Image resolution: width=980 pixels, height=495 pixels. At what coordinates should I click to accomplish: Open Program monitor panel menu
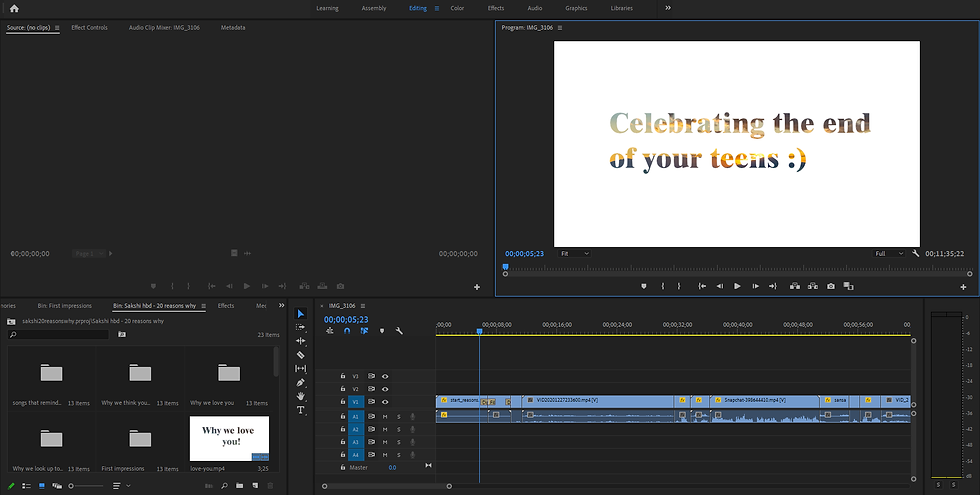(560, 28)
